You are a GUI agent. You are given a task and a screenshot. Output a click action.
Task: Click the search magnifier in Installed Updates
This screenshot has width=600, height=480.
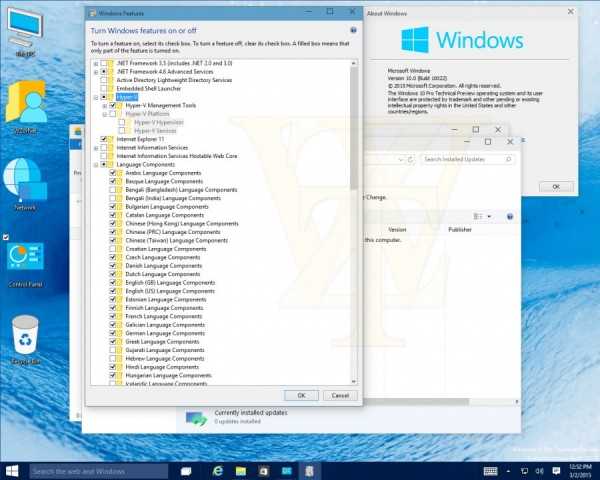click(x=509, y=159)
